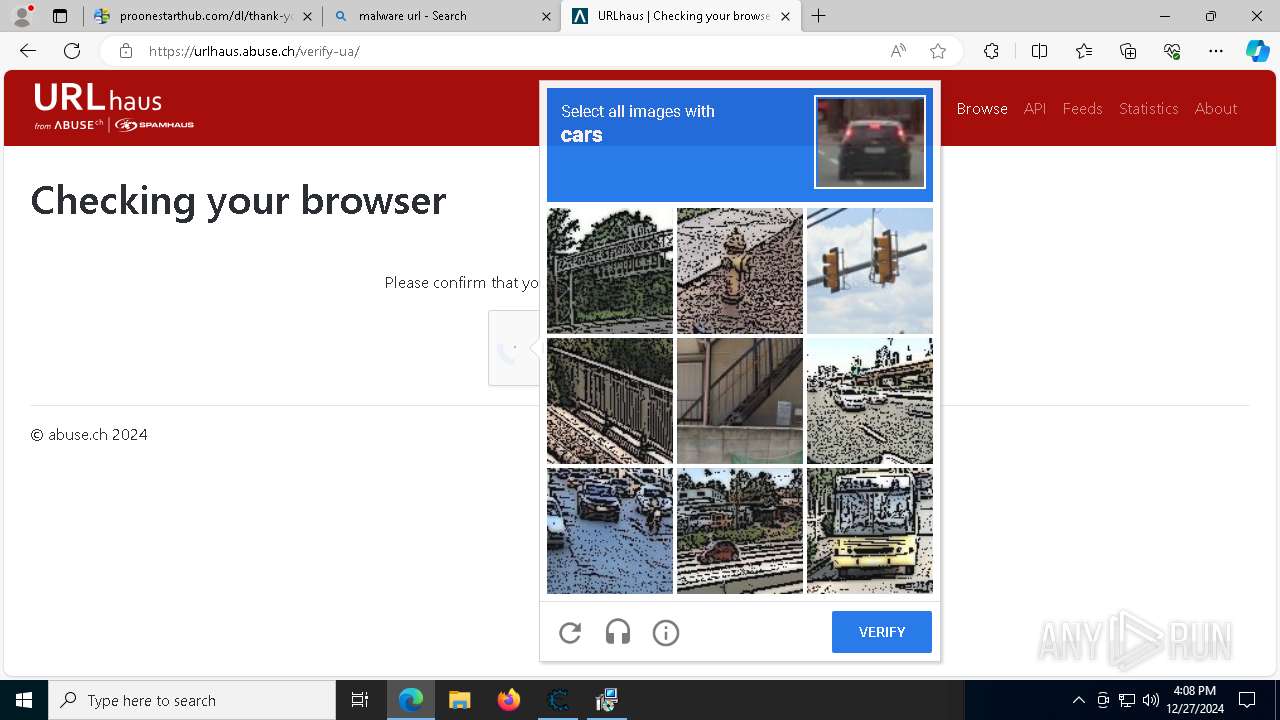Go back to the previous page
The width and height of the screenshot is (1280, 720).
point(28,51)
